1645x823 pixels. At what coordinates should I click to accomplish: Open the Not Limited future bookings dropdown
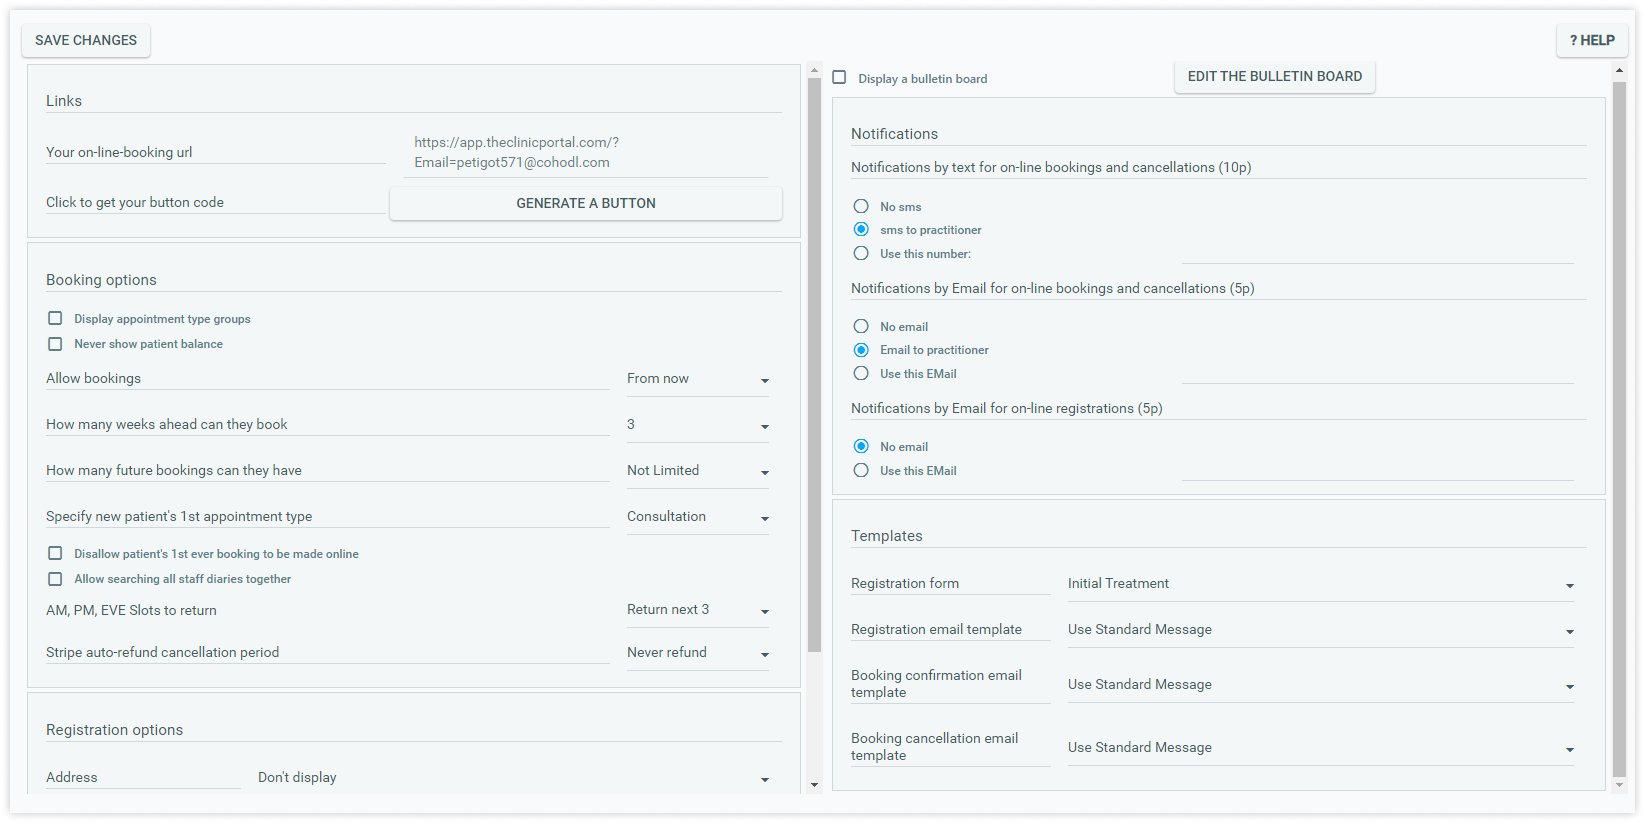point(698,471)
